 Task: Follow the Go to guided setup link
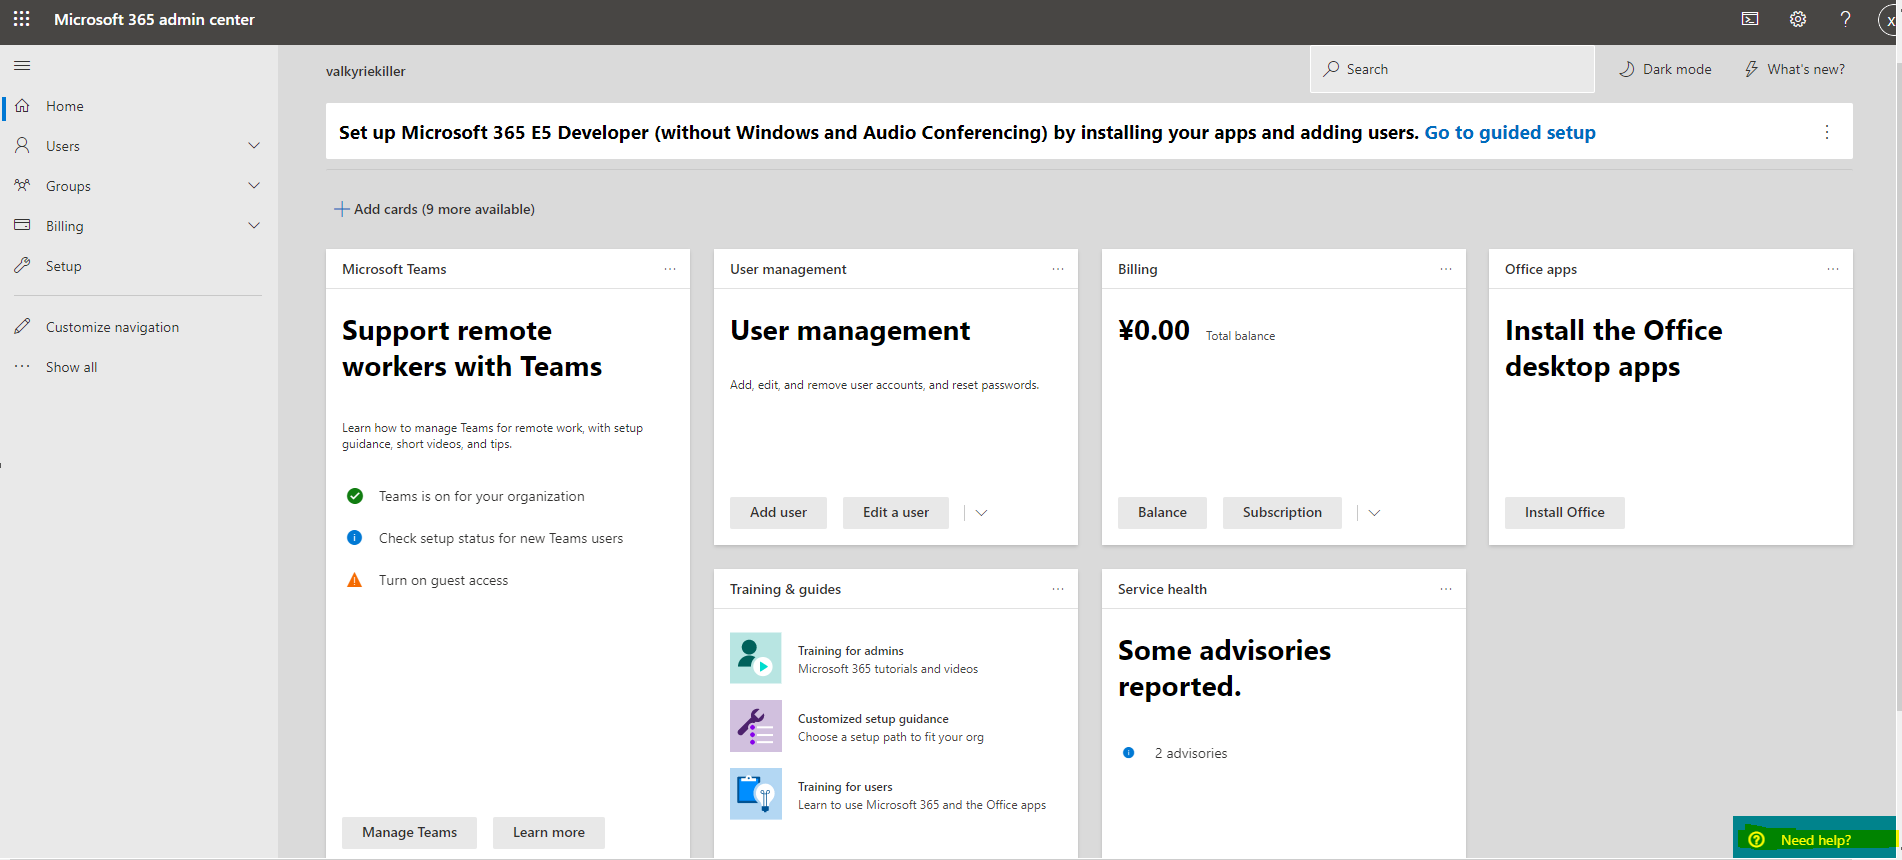pos(1510,132)
